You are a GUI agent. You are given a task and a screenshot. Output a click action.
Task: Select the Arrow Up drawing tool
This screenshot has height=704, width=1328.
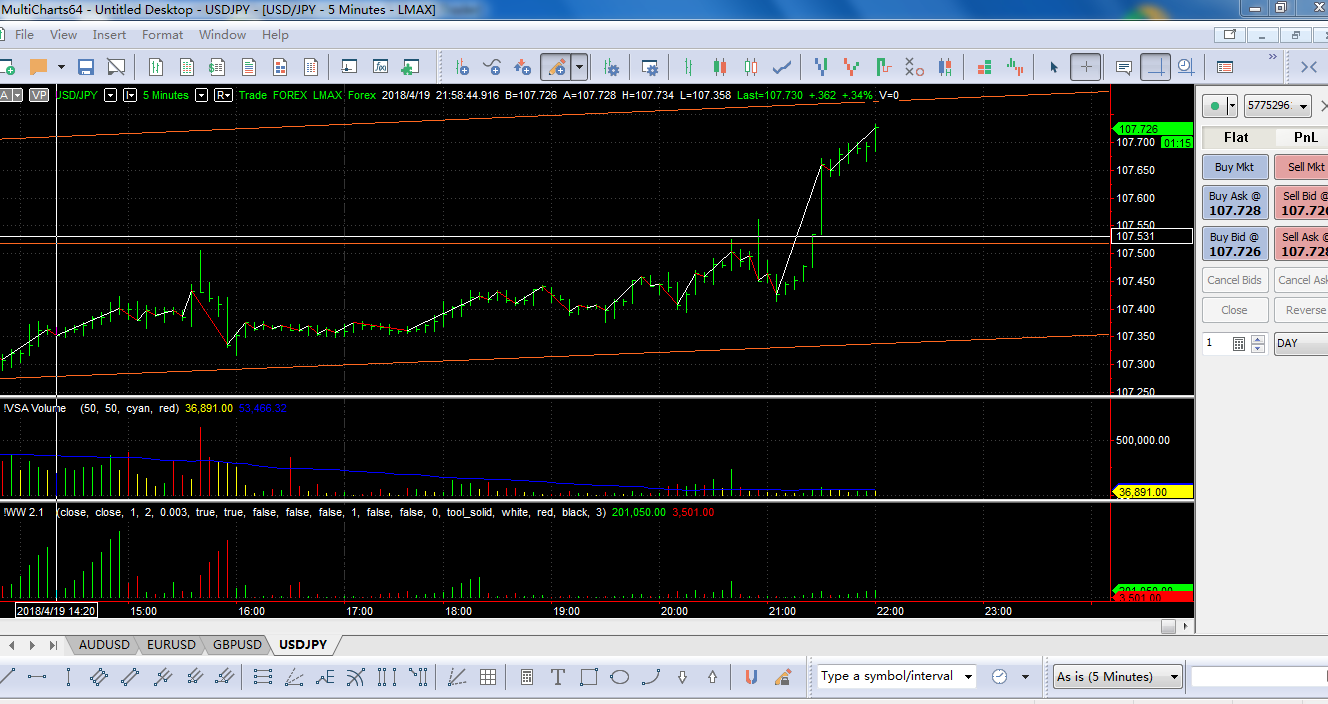(x=712, y=677)
